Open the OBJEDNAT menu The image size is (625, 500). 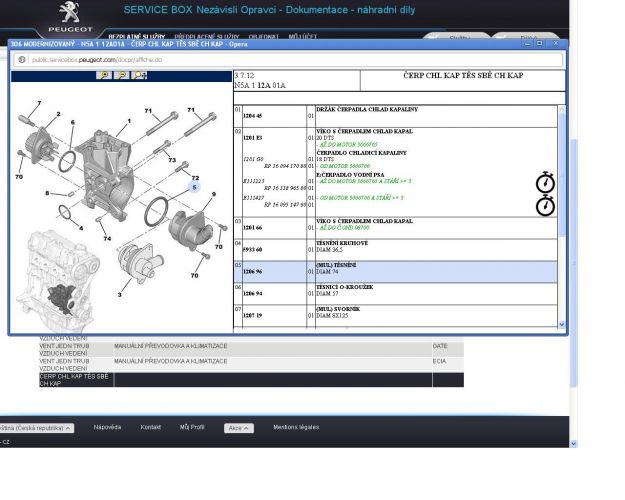tap(263, 36)
